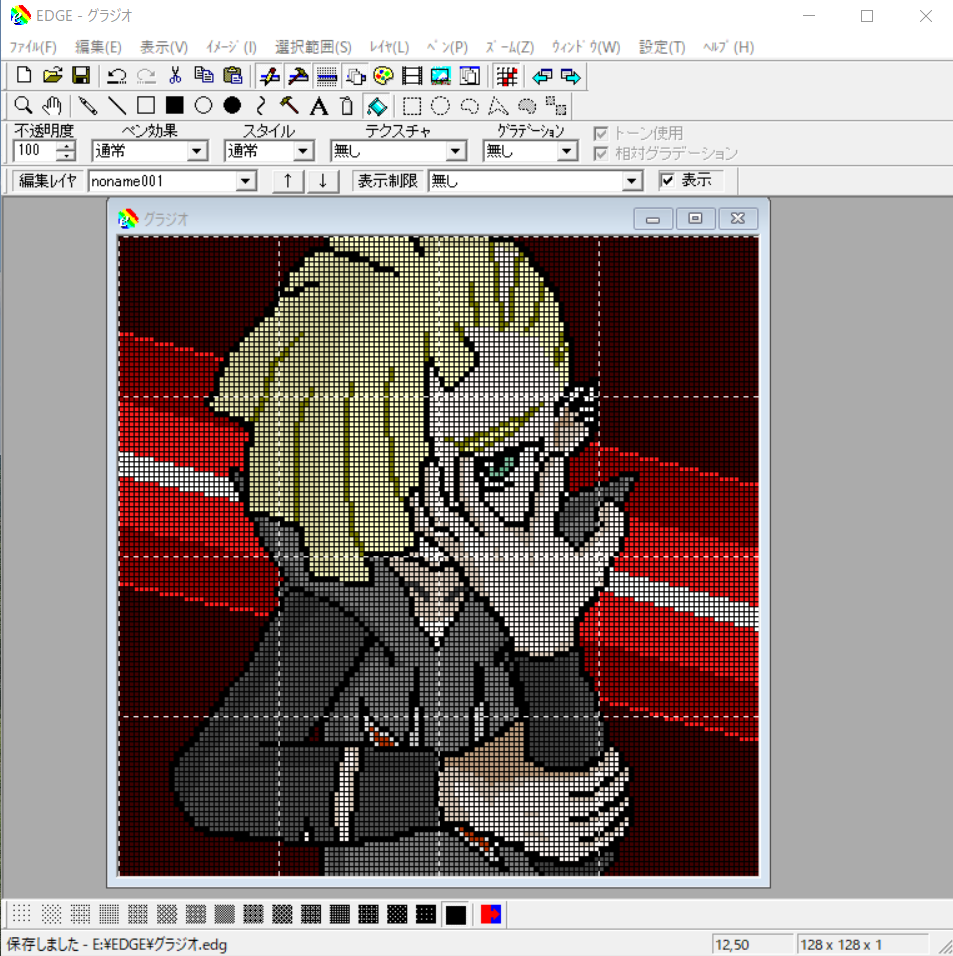Select the hand pan tool

click(x=52, y=106)
